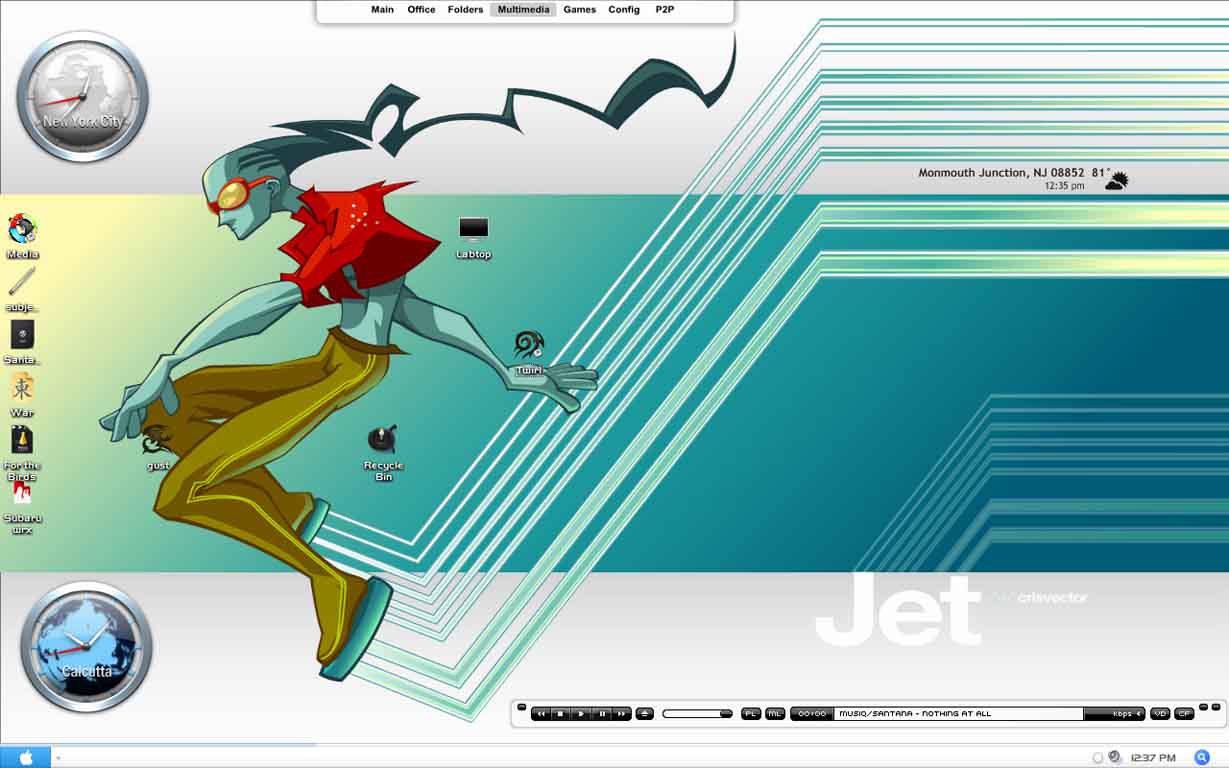Toggle the CF config button in player
1229x768 pixels.
(1184, 714)
